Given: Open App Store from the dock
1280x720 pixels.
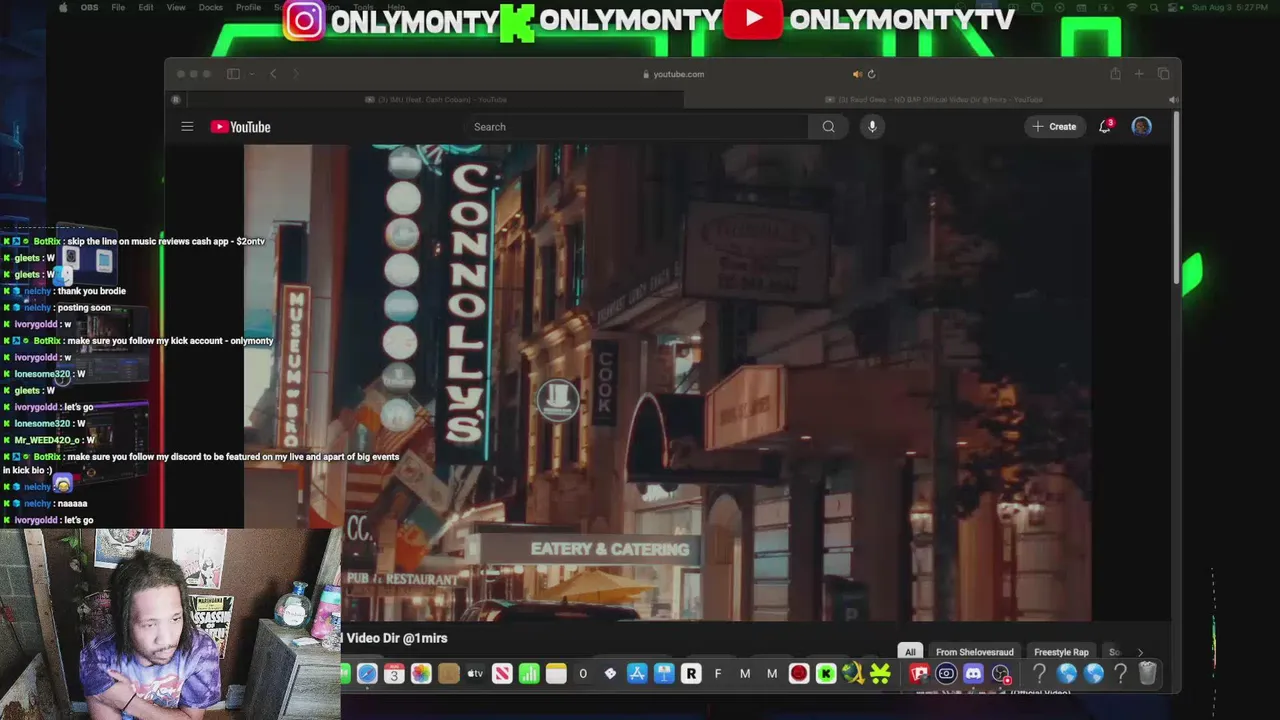Looking at the screenshot, I should [637, 674].
